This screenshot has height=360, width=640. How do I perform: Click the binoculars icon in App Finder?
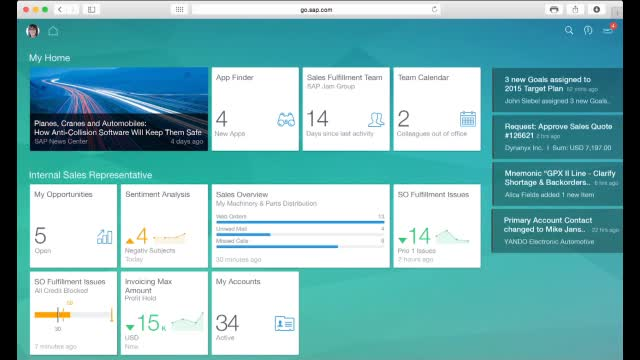pyautogui.click(x=286, y=120)
